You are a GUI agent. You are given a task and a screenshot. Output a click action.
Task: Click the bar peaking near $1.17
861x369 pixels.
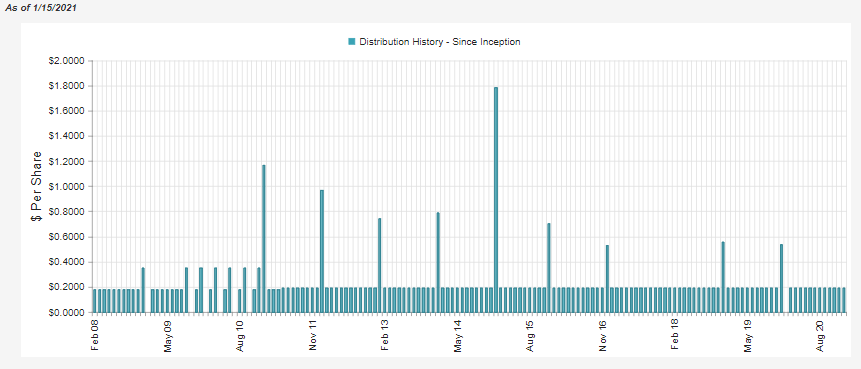click(x=264, y=239)
